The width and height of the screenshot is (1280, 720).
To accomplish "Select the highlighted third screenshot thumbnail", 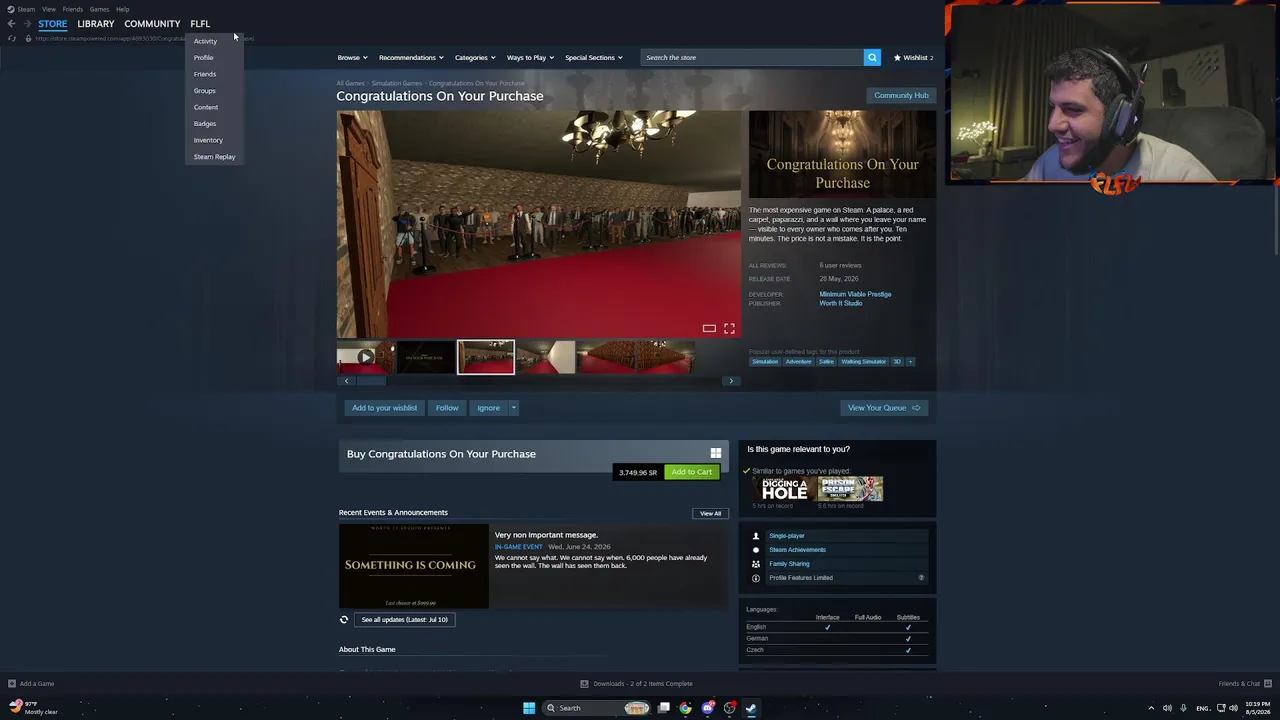I will 486,357.
